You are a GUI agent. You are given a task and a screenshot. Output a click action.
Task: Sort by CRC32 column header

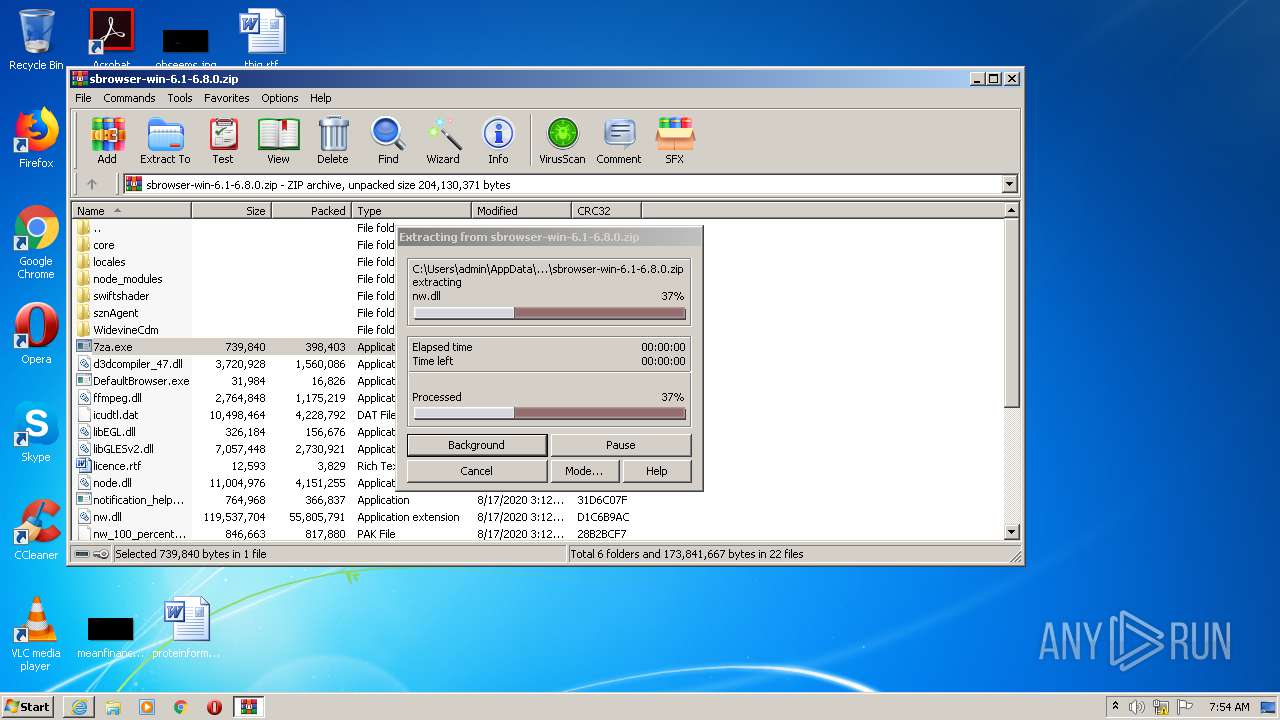click(x=607, y=211)
